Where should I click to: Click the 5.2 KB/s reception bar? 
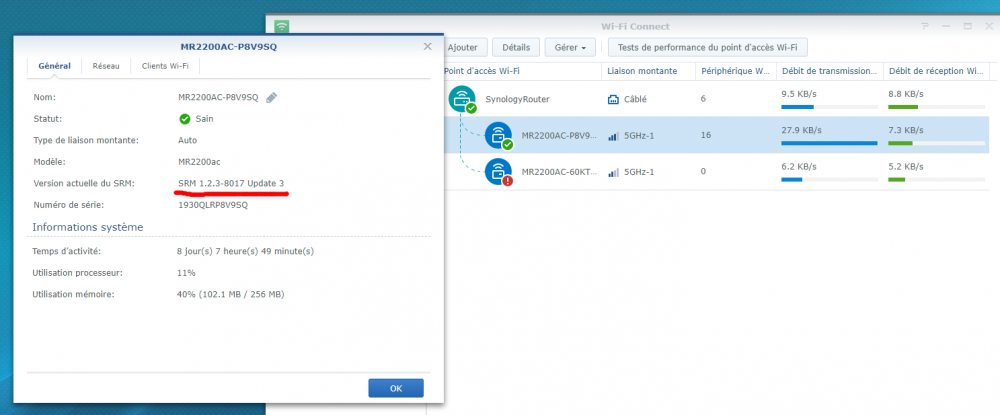pos(936,179)
